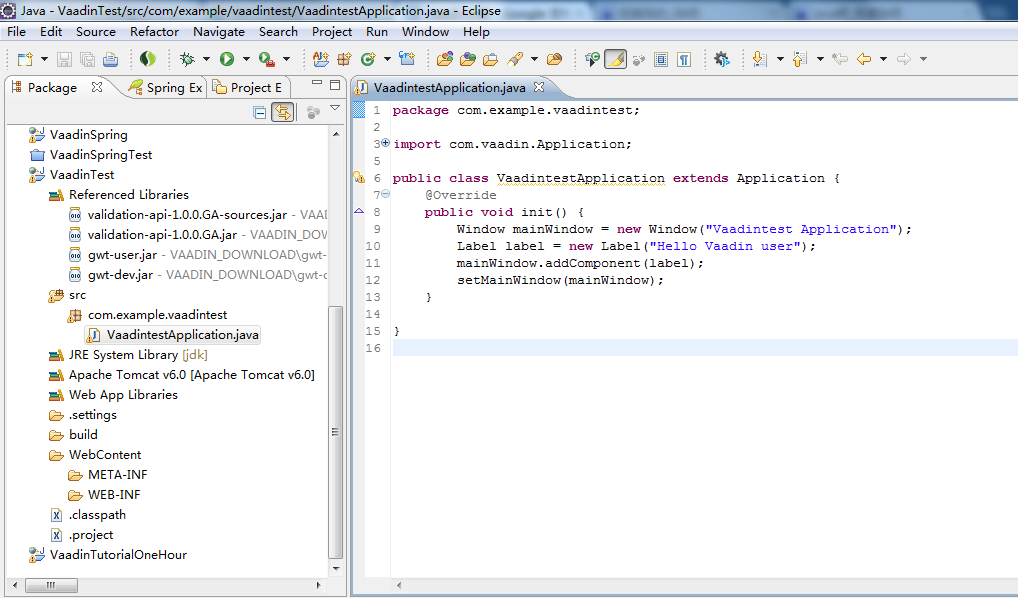Screen dimensions: 1018x598
Task: Toggle Link with Editor in Package Explorer
Action: pos(282,112)
